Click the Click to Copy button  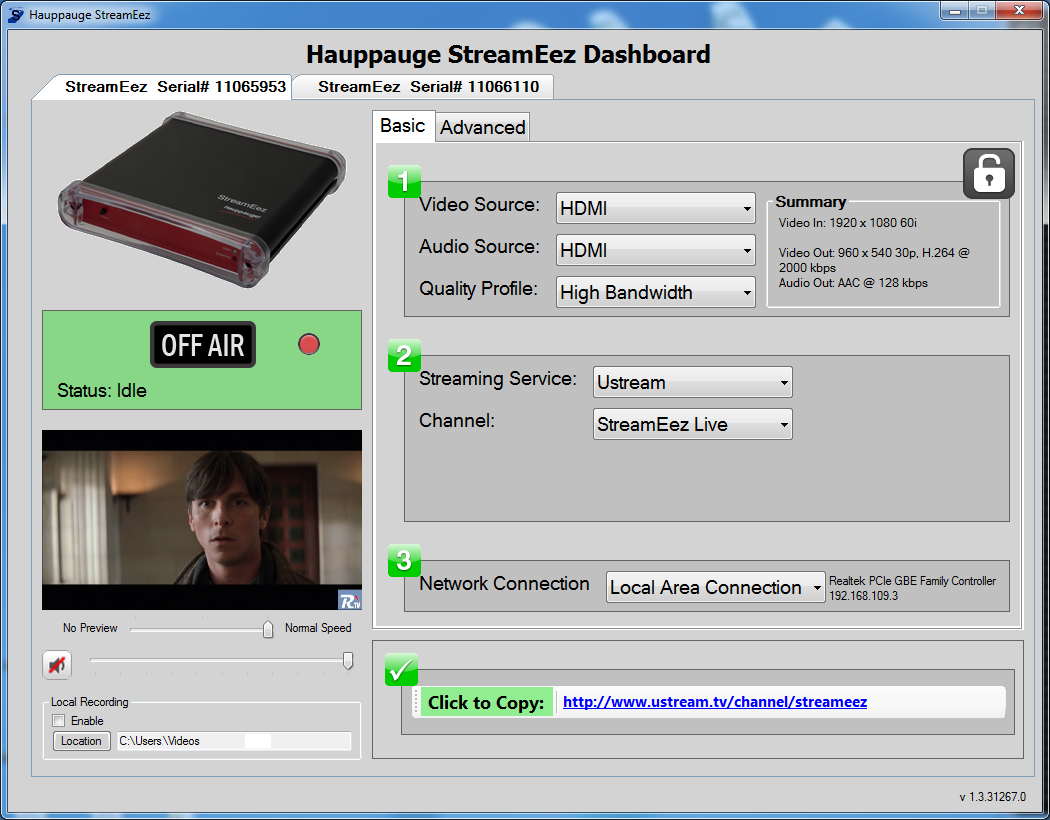(487, 702)
